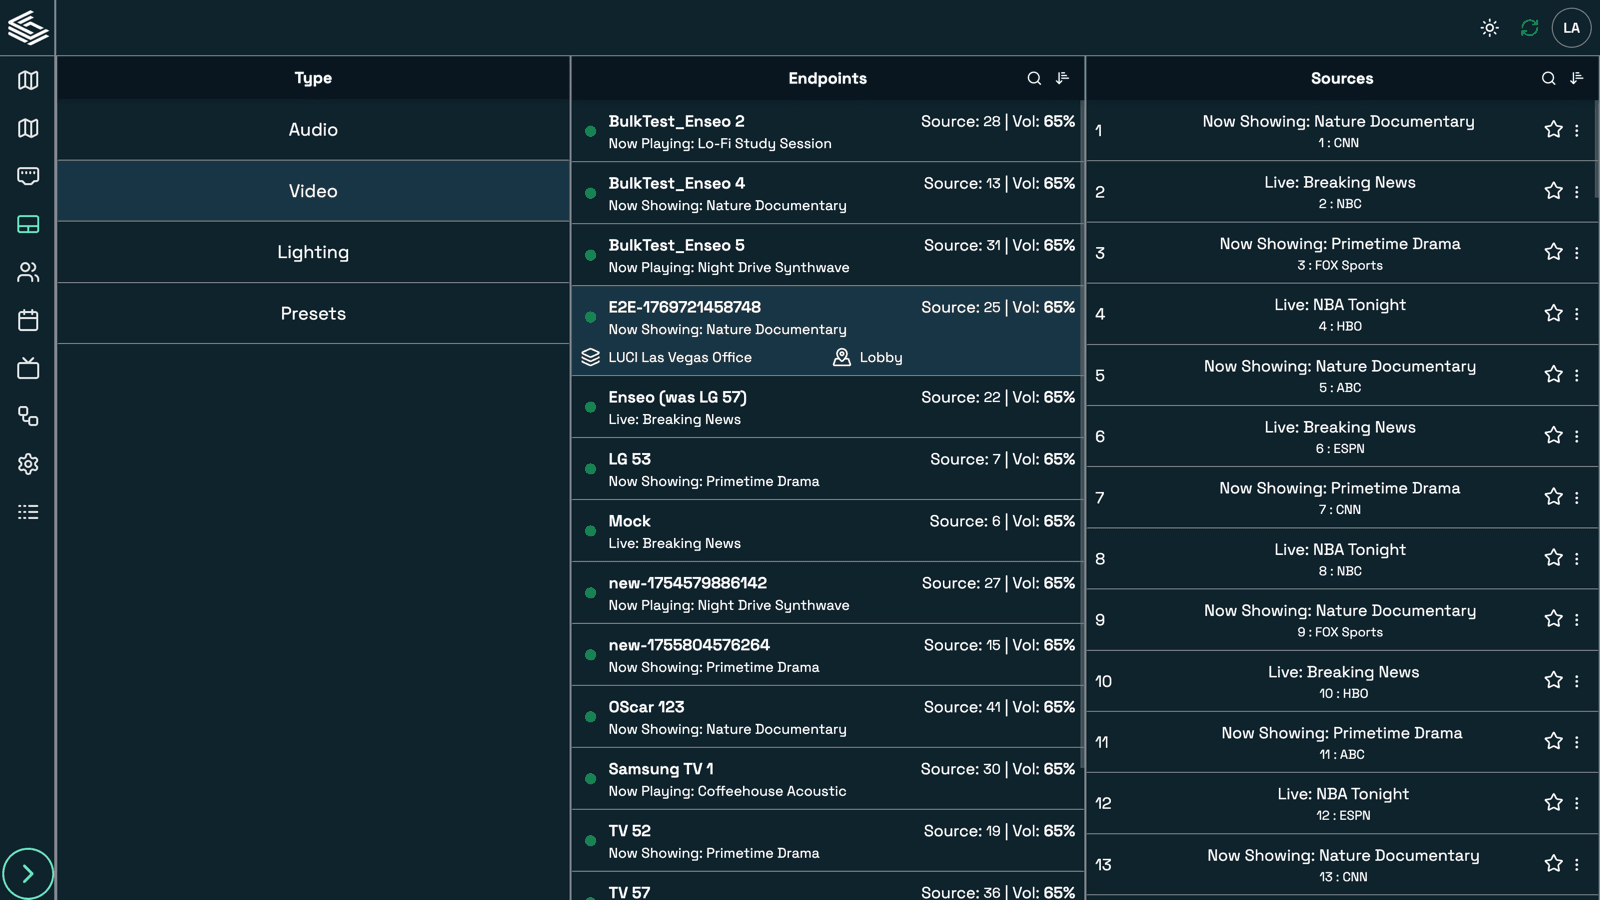This screenshot has height=900, width=1600.
Task: Click the TV icon in the sidebar
Action: coord(28,368)
